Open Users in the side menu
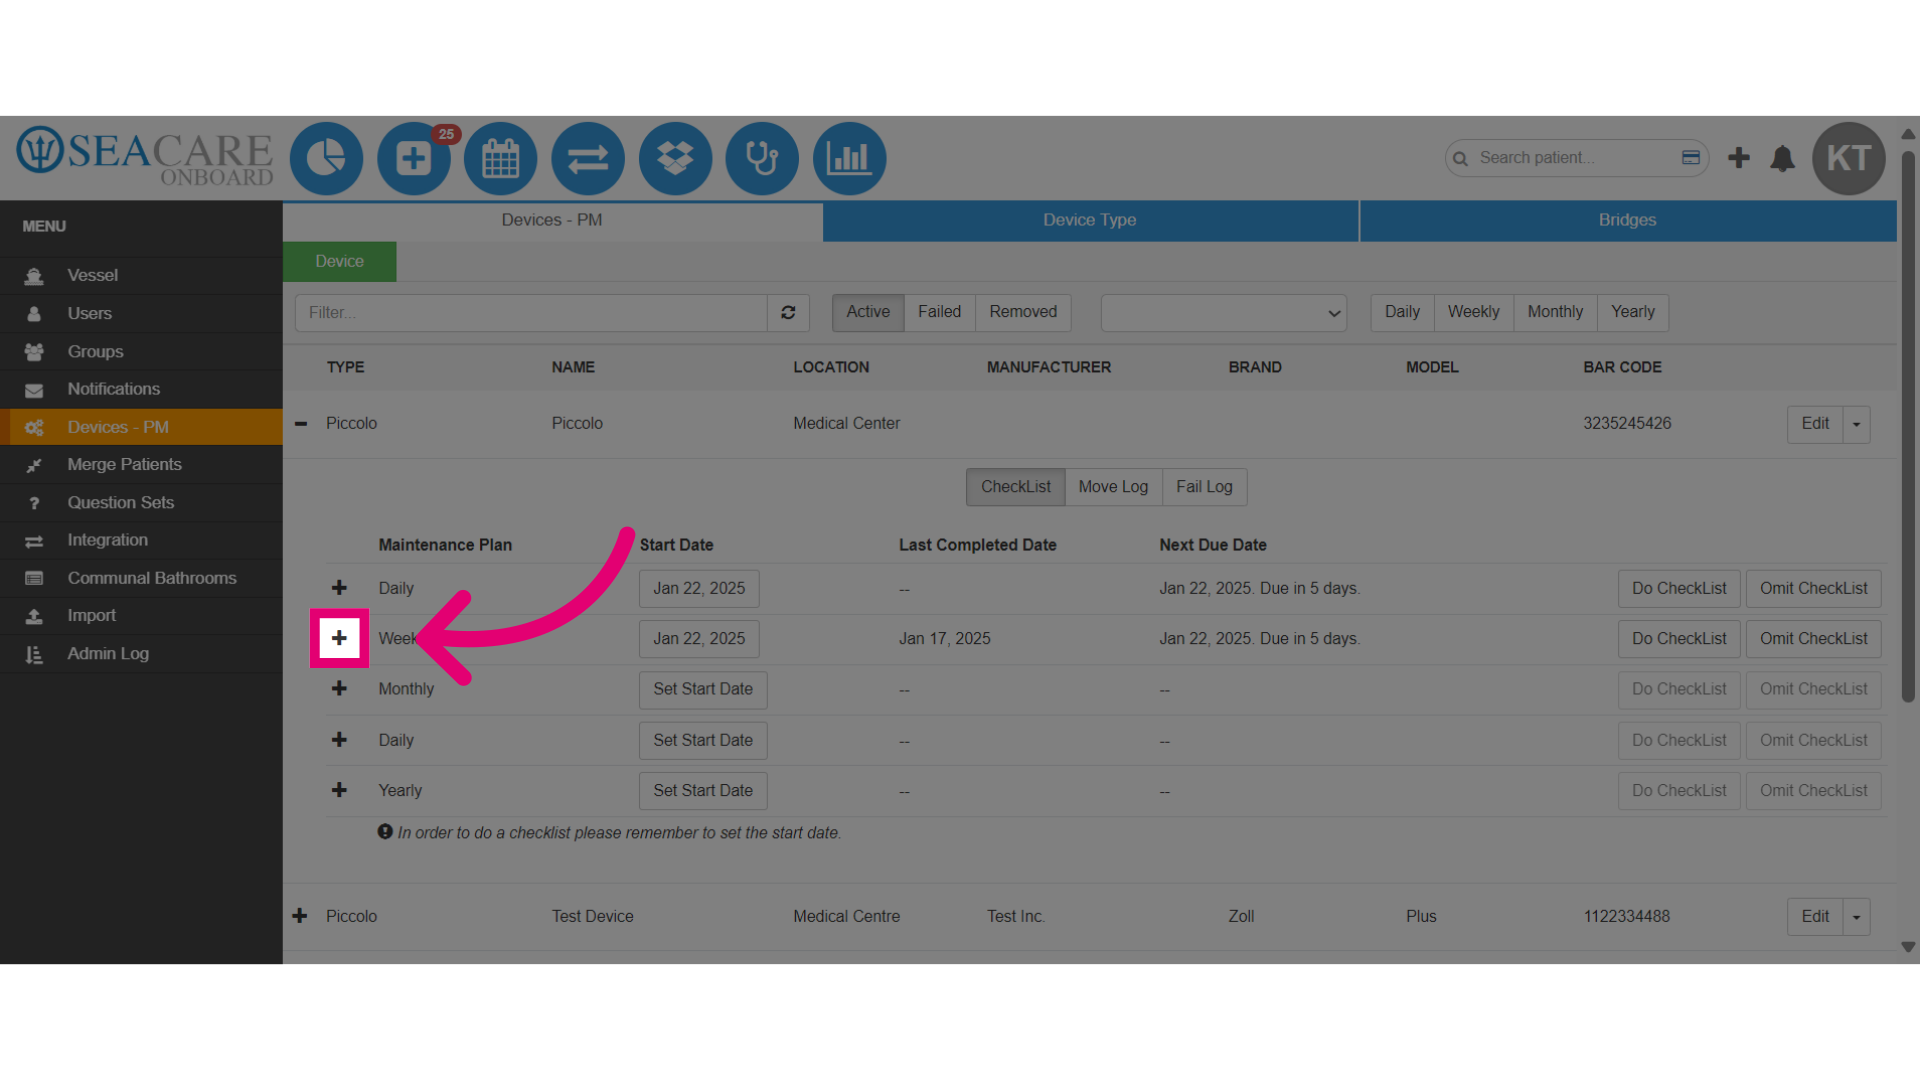The image size is (1920, 1080). tap(141, 313)
